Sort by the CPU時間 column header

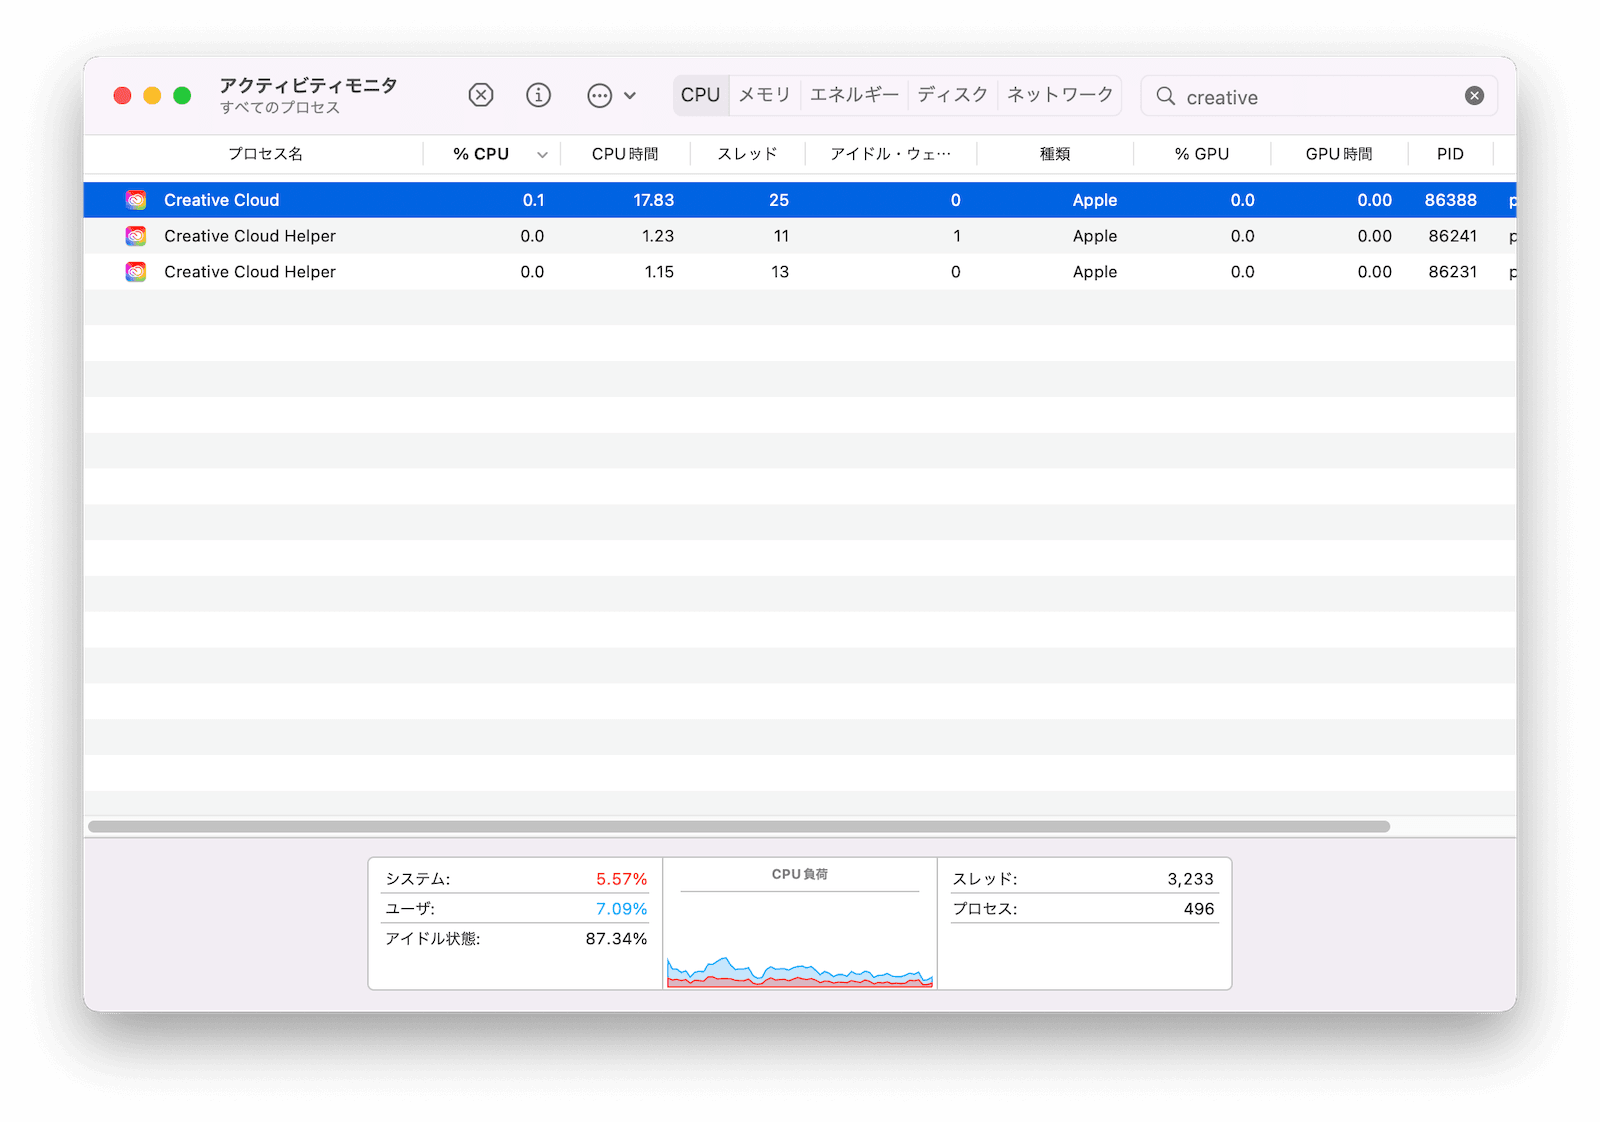click(625, 154)
